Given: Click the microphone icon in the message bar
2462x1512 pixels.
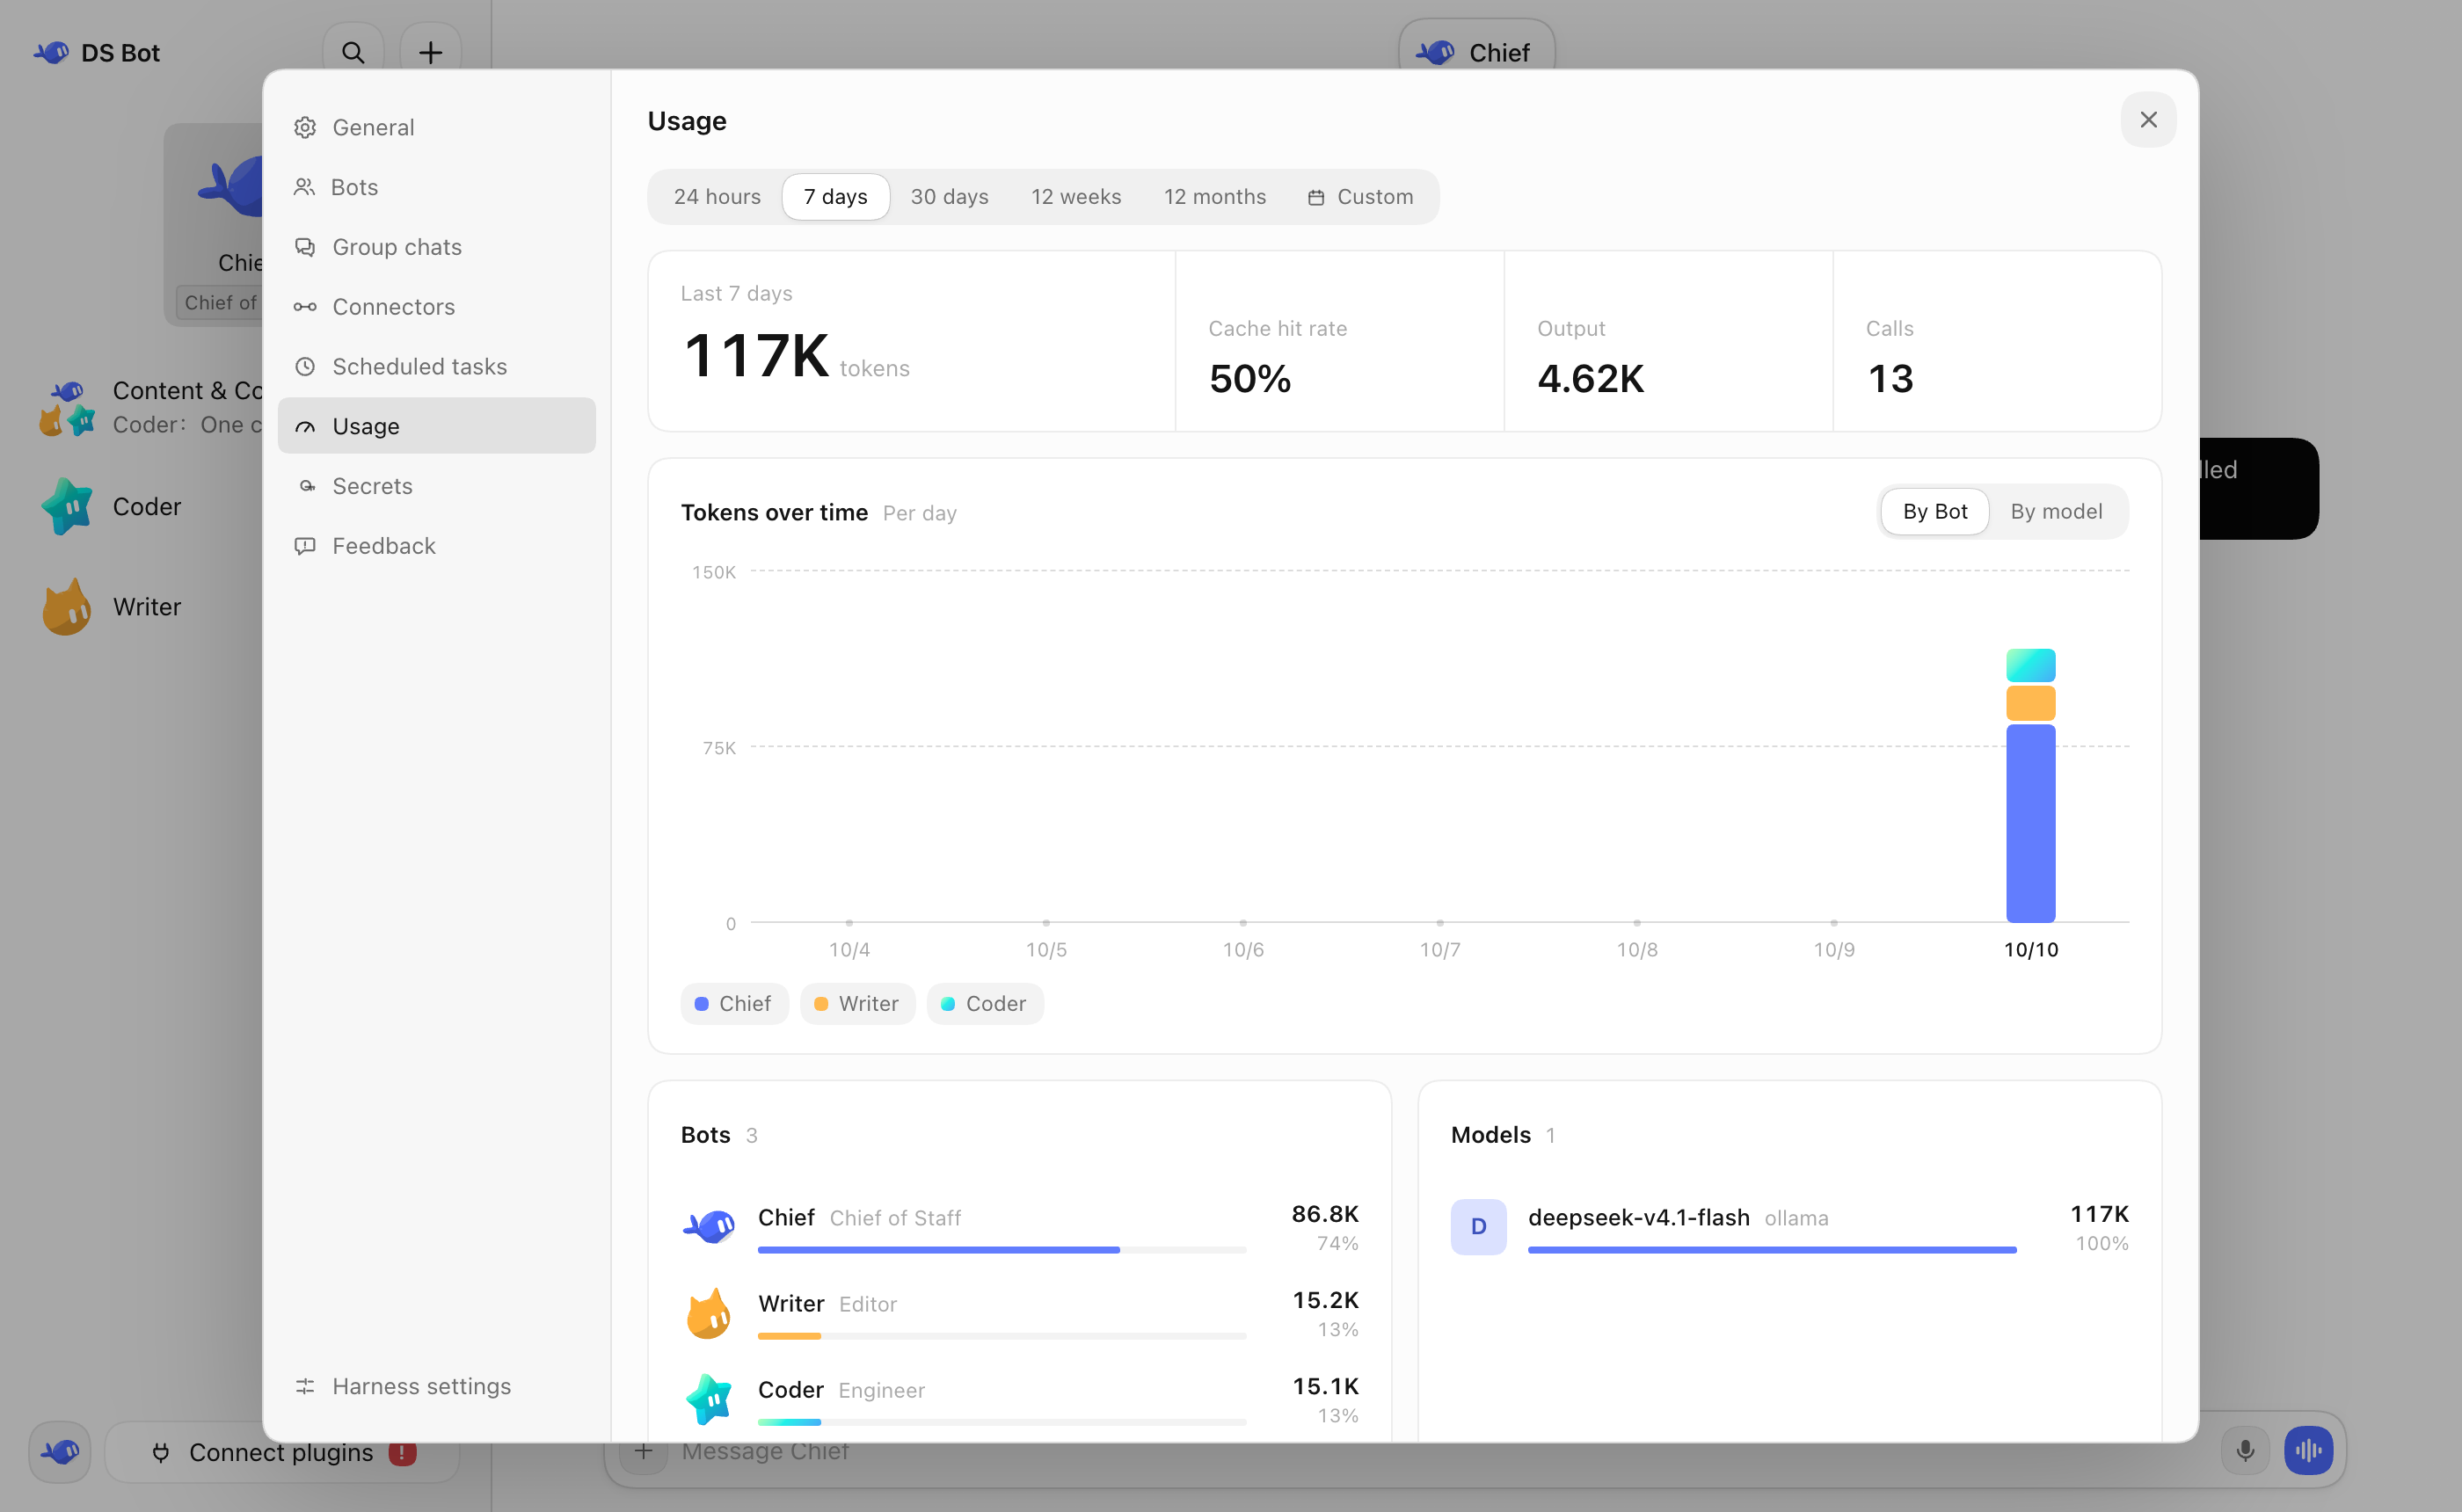Looking at the screenshot, I should [x=2245, y=1451].
